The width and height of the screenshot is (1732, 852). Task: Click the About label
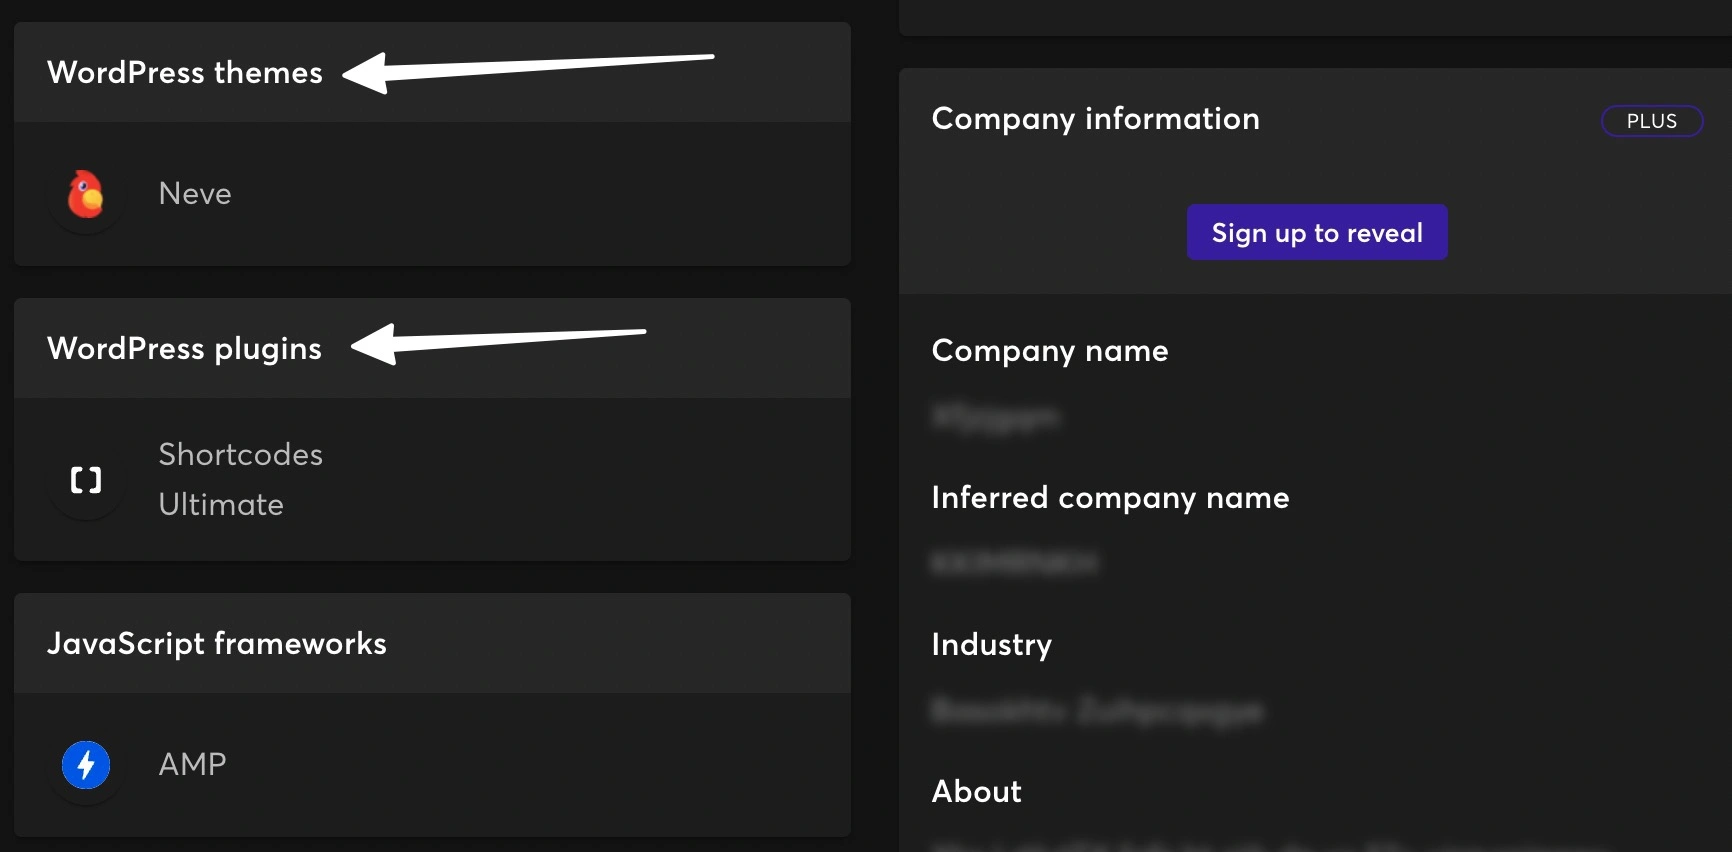pyautogui.click(x=976, y=792)
